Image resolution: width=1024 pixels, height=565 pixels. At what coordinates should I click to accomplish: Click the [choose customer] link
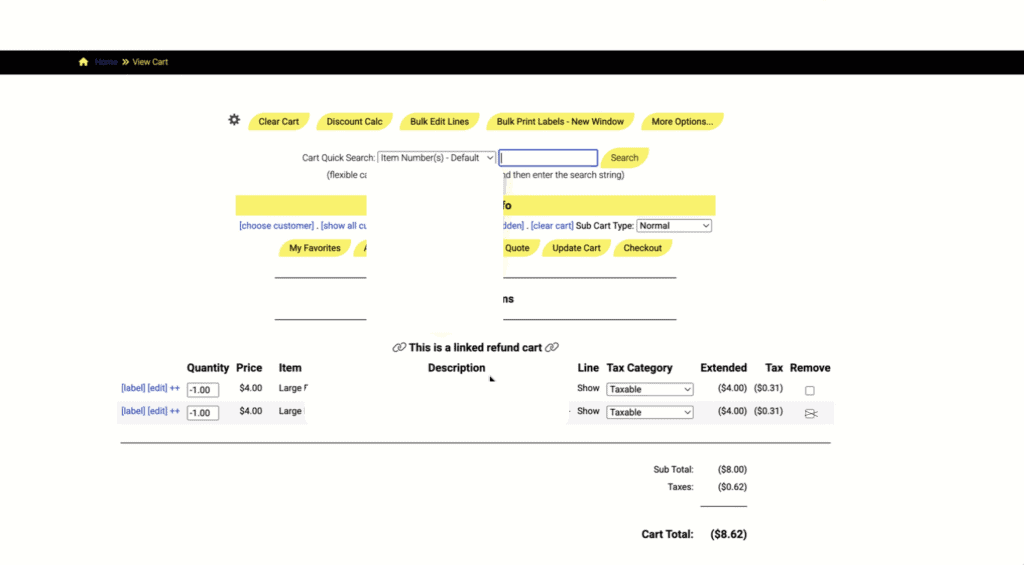point(276,226)
